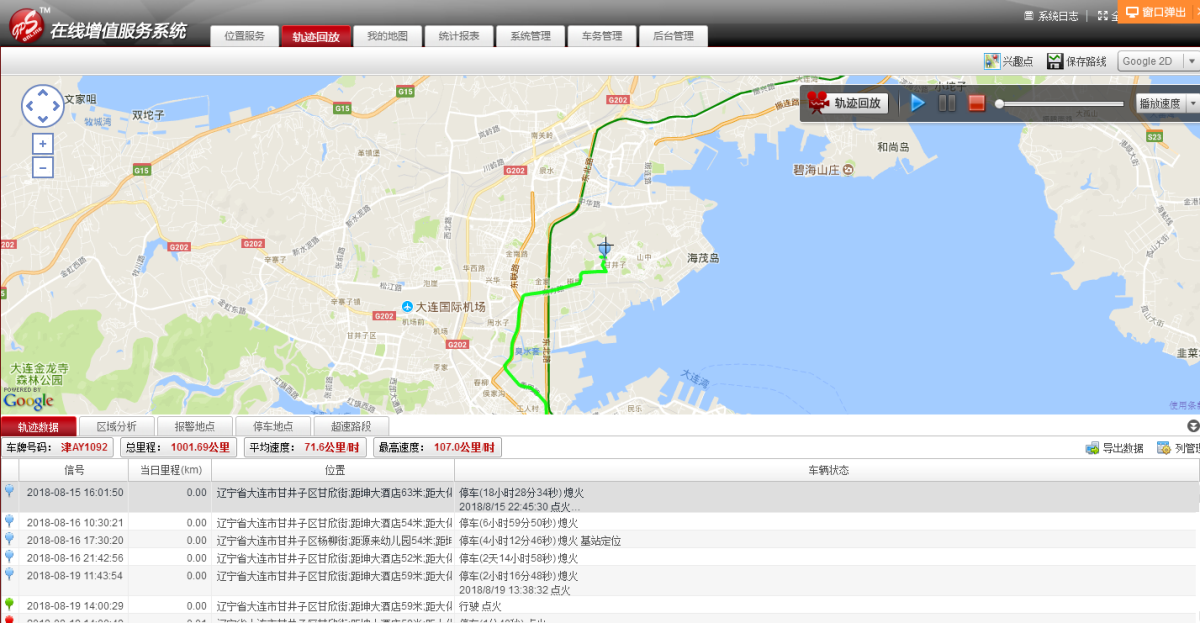Click the playback progress slider handle
The width and height of the screenshot is (1200, 623).
(x=999, y=104)
